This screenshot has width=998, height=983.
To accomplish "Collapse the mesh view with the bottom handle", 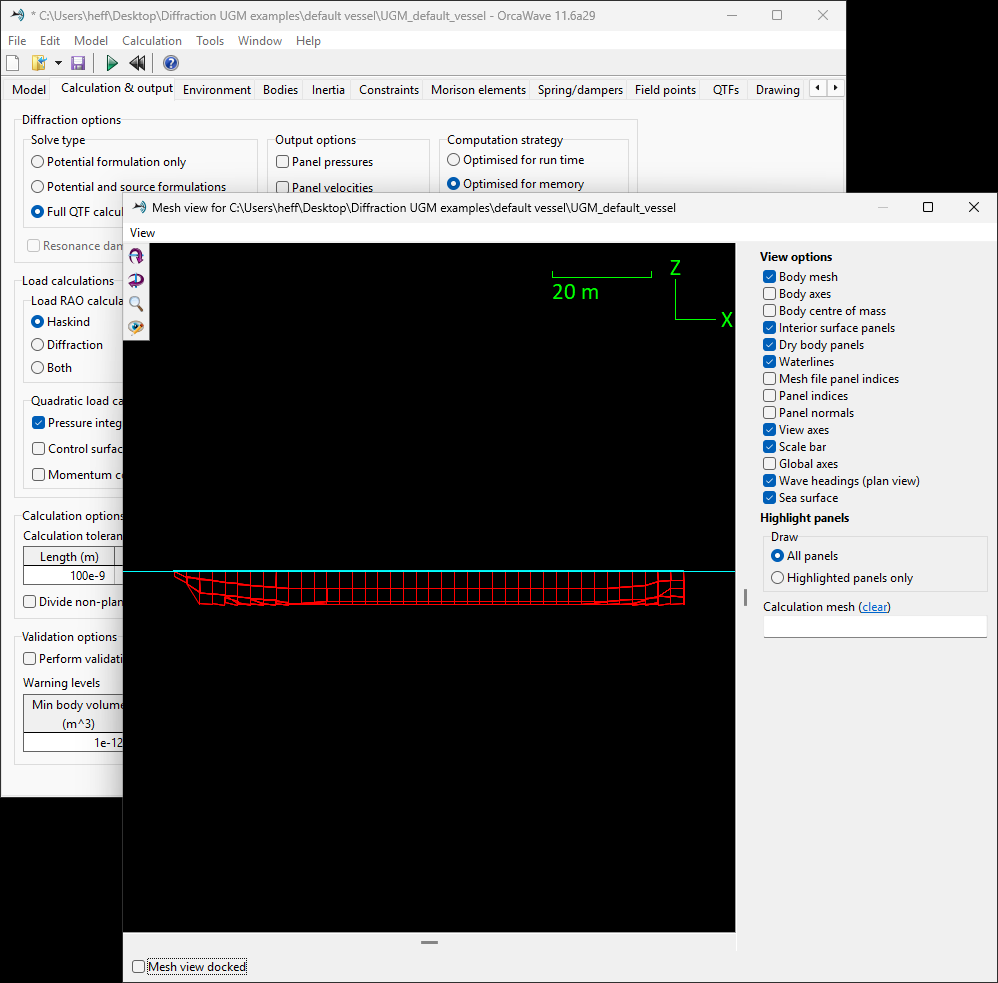I will coord(429,941).
